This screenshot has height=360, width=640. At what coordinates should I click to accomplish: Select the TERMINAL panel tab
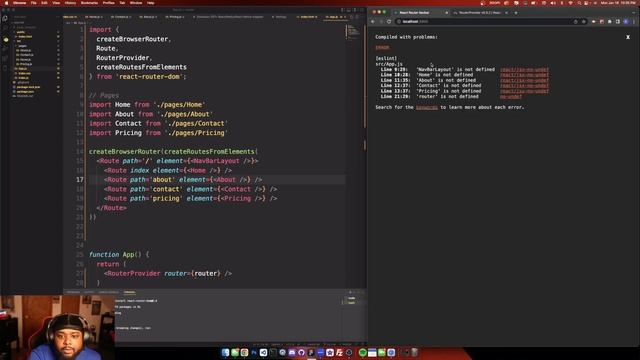point(129,292)
